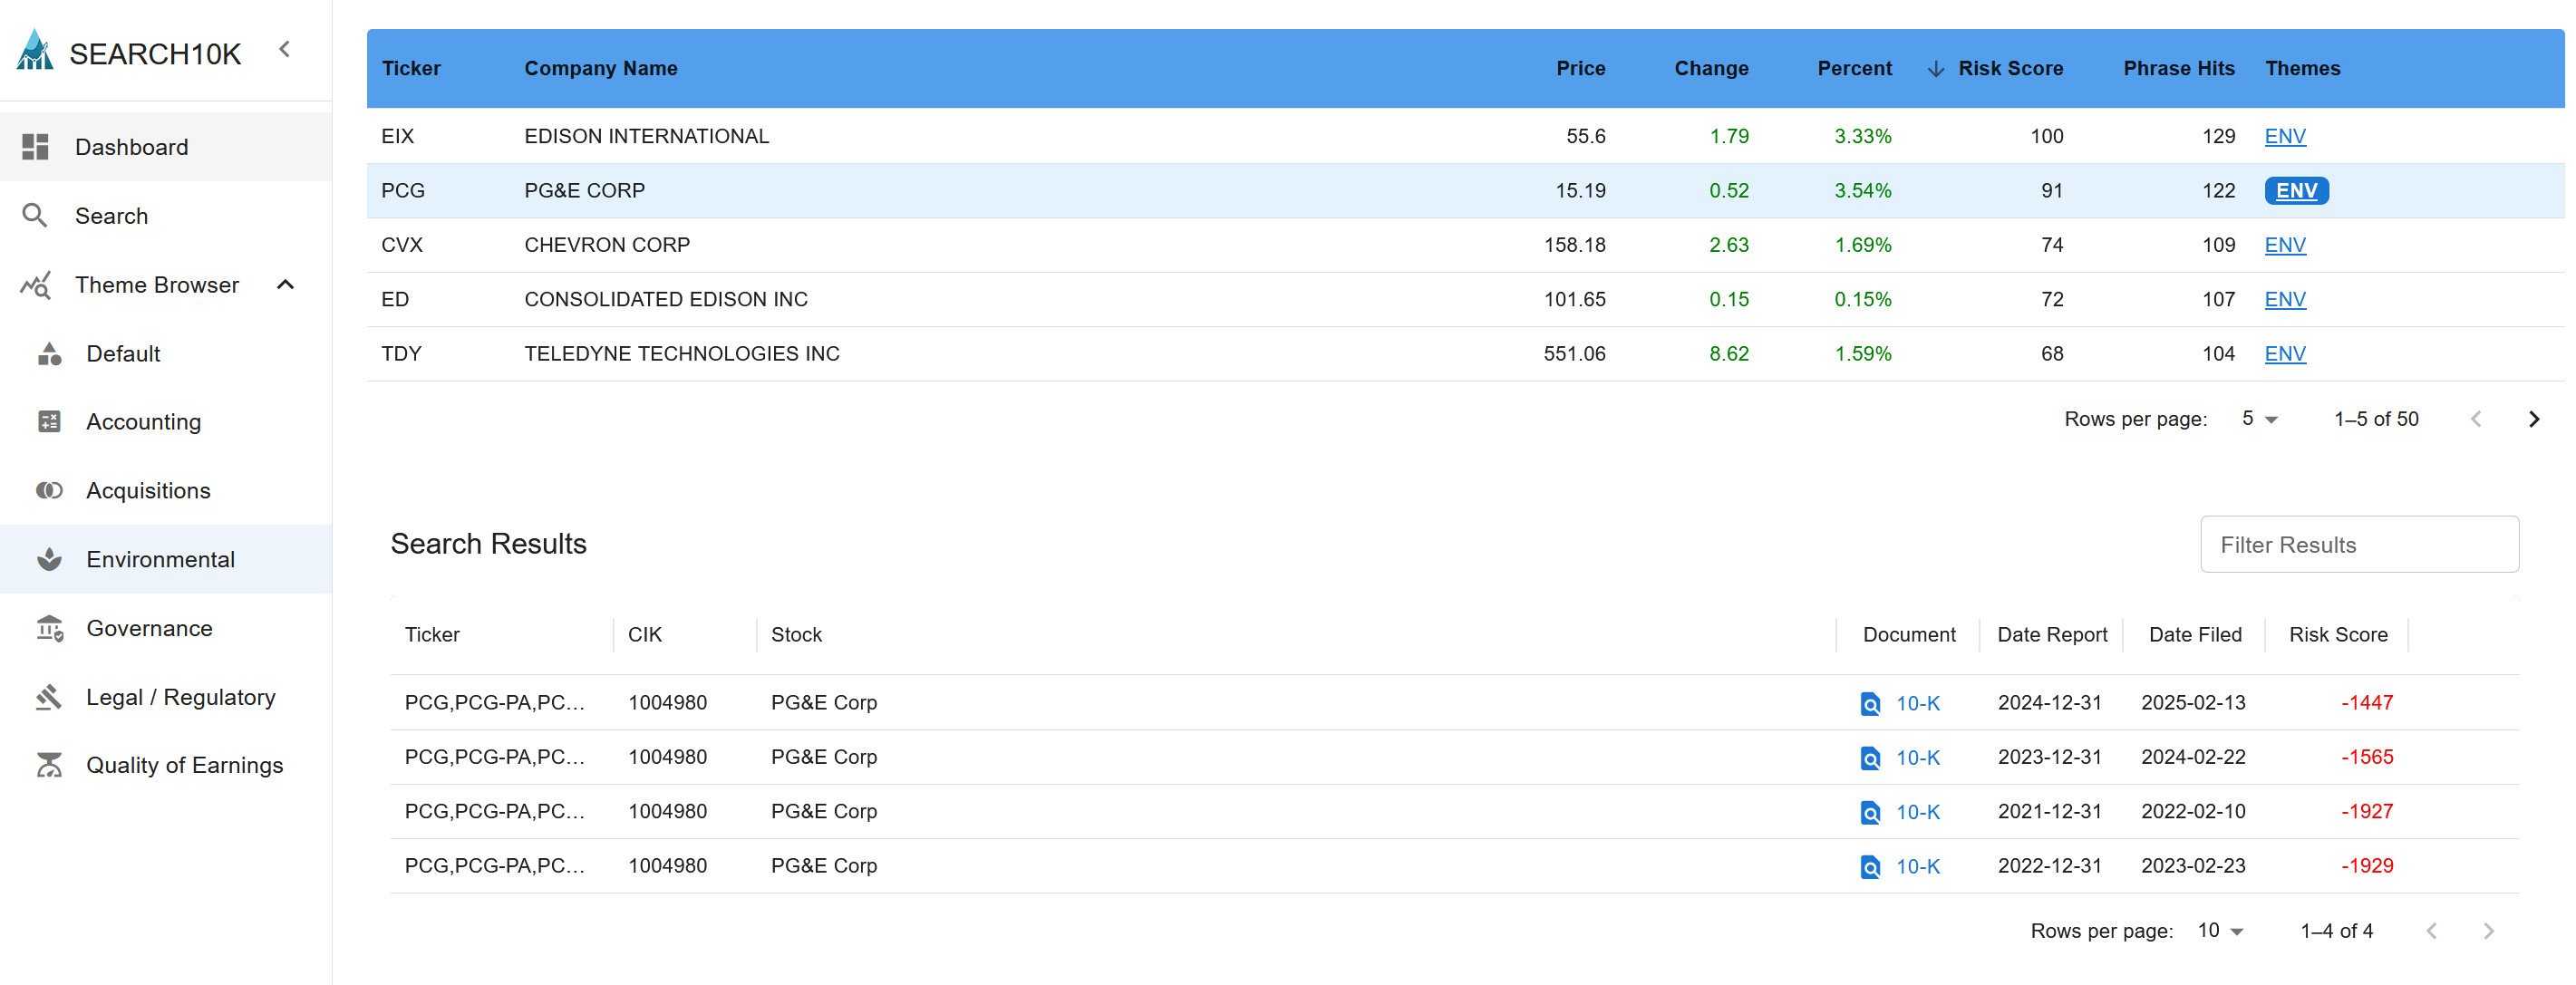Click the Environmental leaf icon
Image resolution: width=2576 pixels, height=985 pixels.
[x=49, y=559]
